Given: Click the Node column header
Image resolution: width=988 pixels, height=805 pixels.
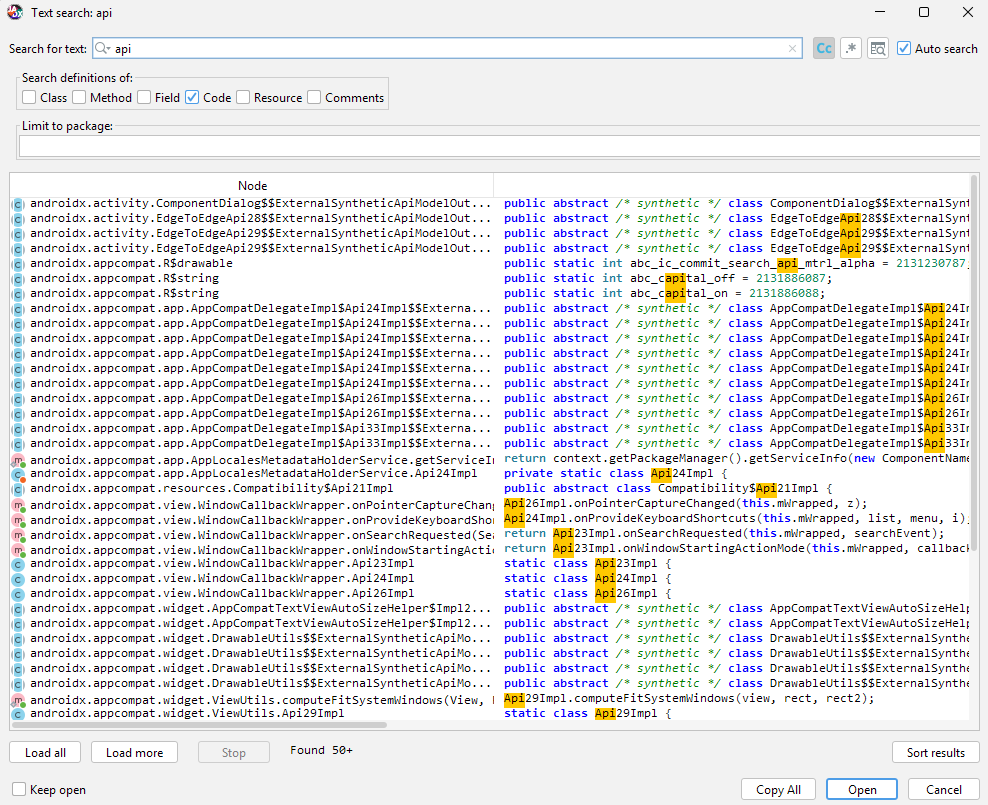Looking at the screenshot, I should pos(252,185).
